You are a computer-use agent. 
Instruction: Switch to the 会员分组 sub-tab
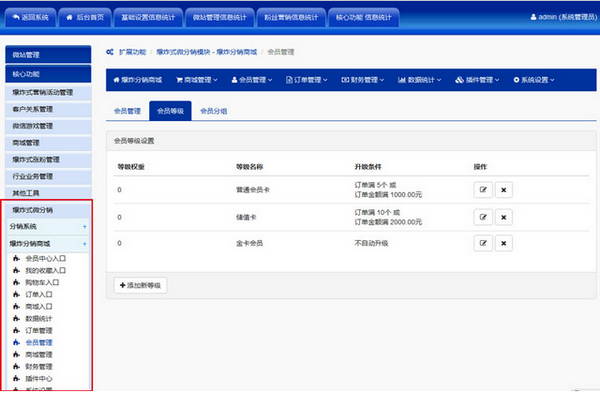(214, 111)
